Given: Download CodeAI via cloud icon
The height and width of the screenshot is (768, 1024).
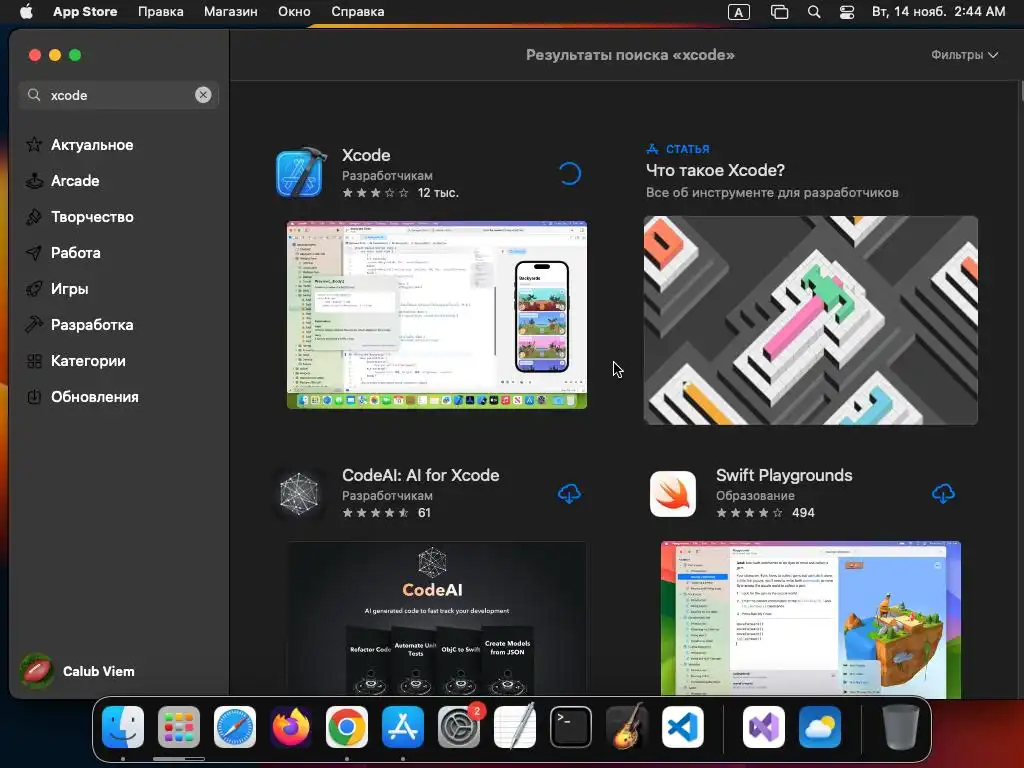Looking at the screenshot, I should click(x=569, y=494).
